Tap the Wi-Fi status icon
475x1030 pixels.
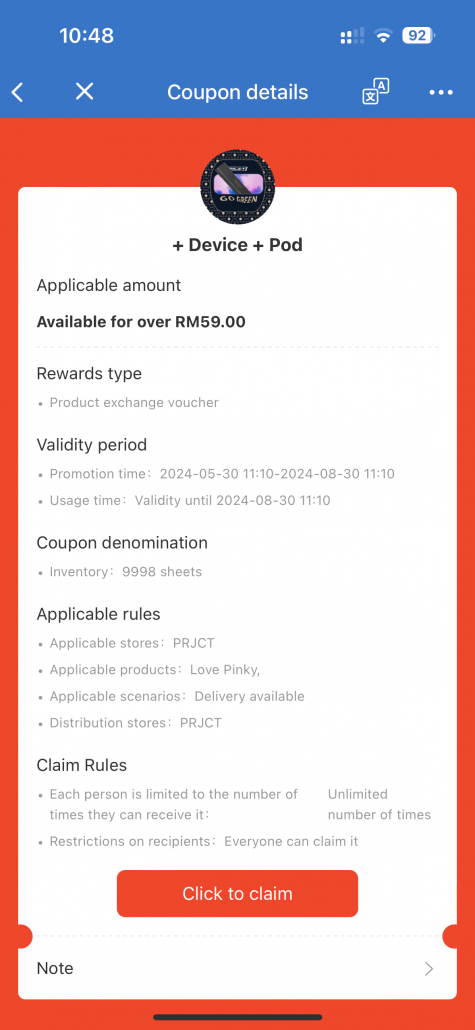click(x=382, y=36)
